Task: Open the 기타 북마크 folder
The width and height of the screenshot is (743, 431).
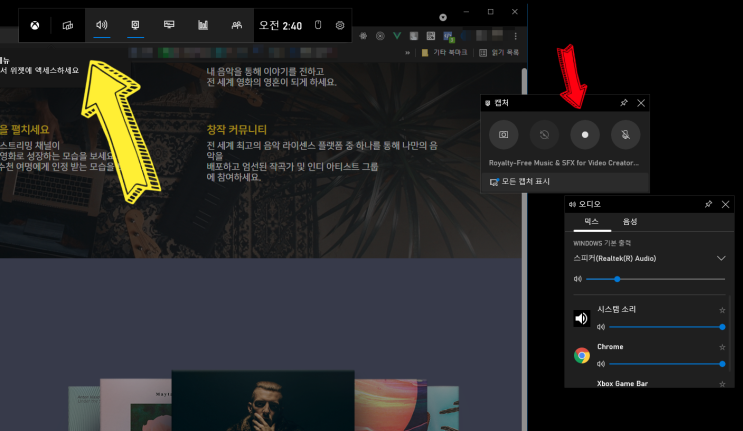Action: coord(444,53)
